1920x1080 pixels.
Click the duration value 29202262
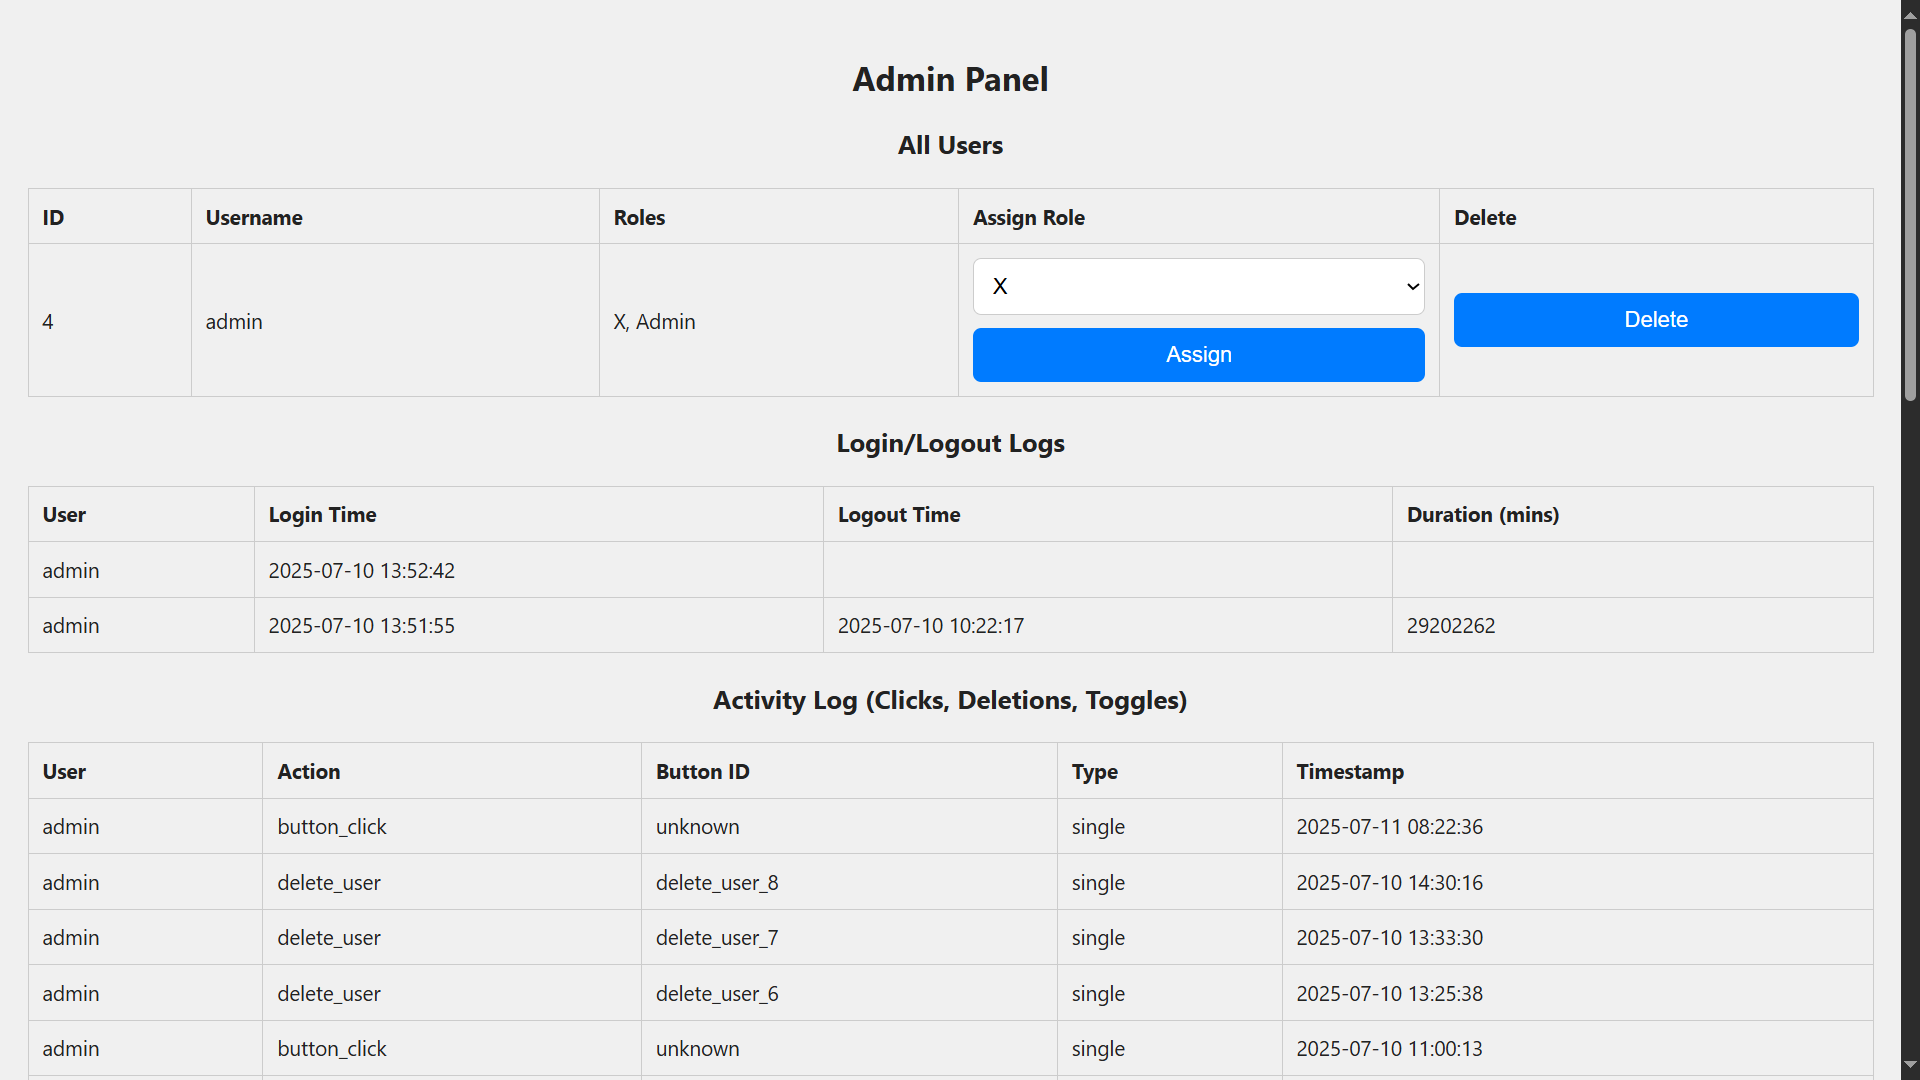coord(1450,626)
